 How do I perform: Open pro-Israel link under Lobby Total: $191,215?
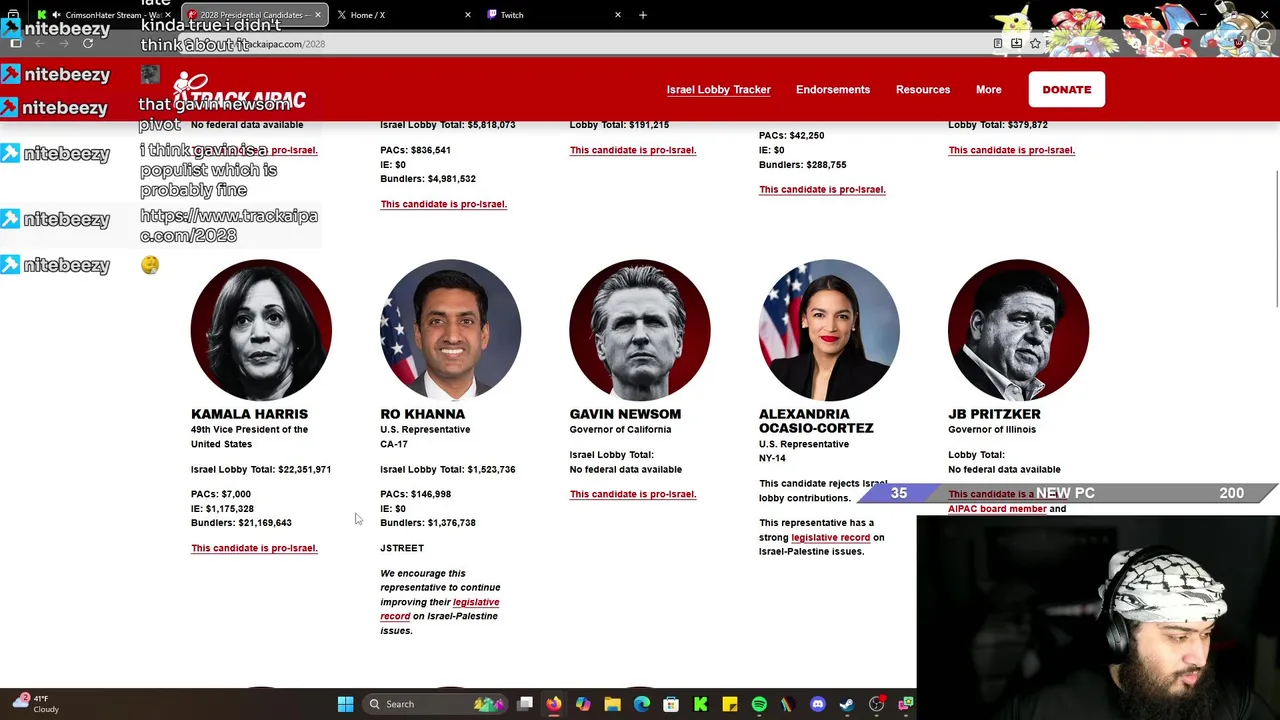(x=633, y=150)
